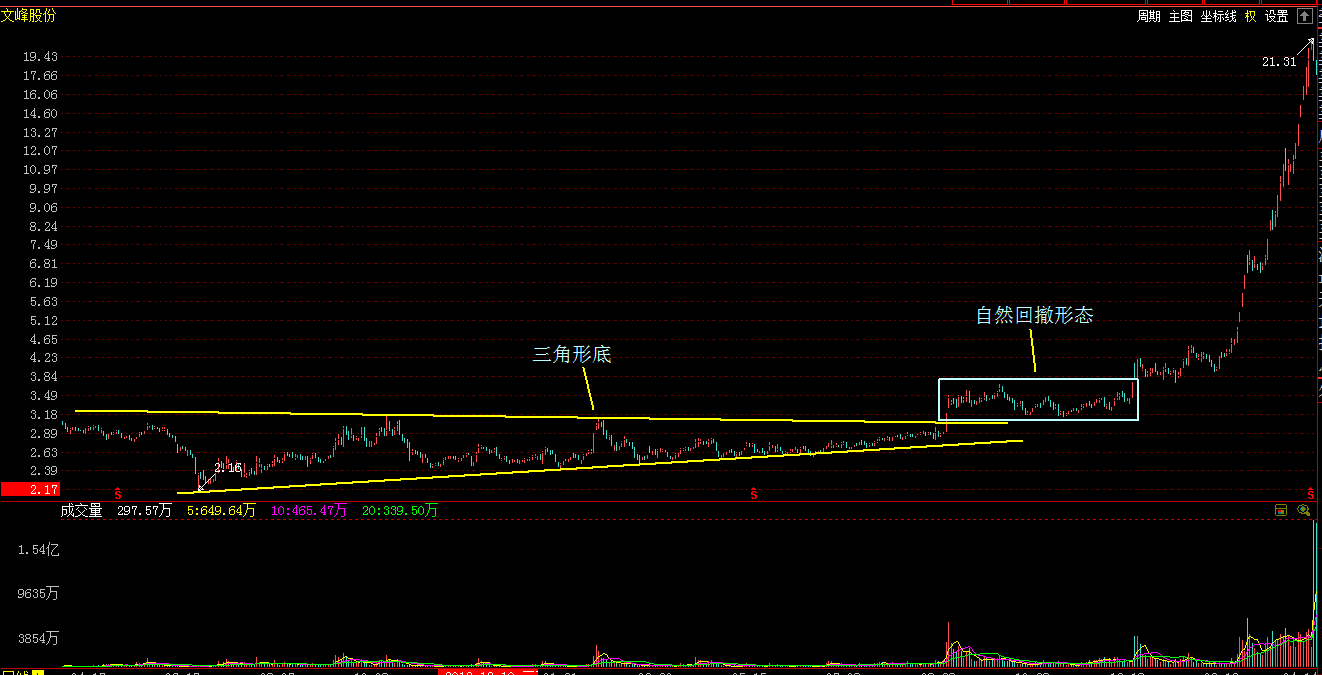Viewport: 1322px width, 675px height.
Task: Click the 4.65 price axis label
Action: tap(43, 340)
